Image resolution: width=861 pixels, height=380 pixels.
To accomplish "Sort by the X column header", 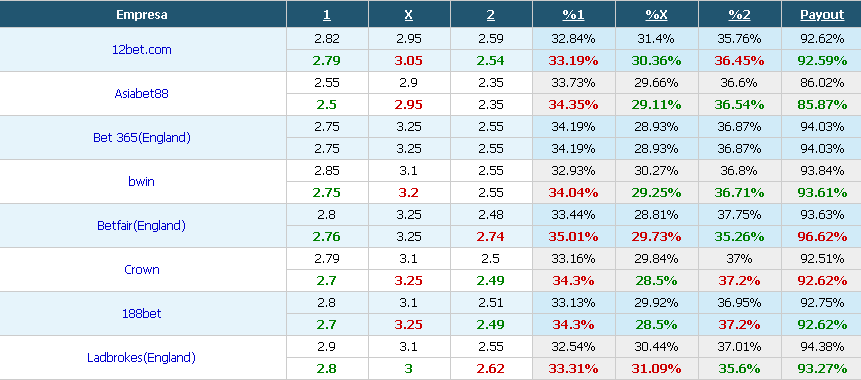I will [x=409, y=15].
